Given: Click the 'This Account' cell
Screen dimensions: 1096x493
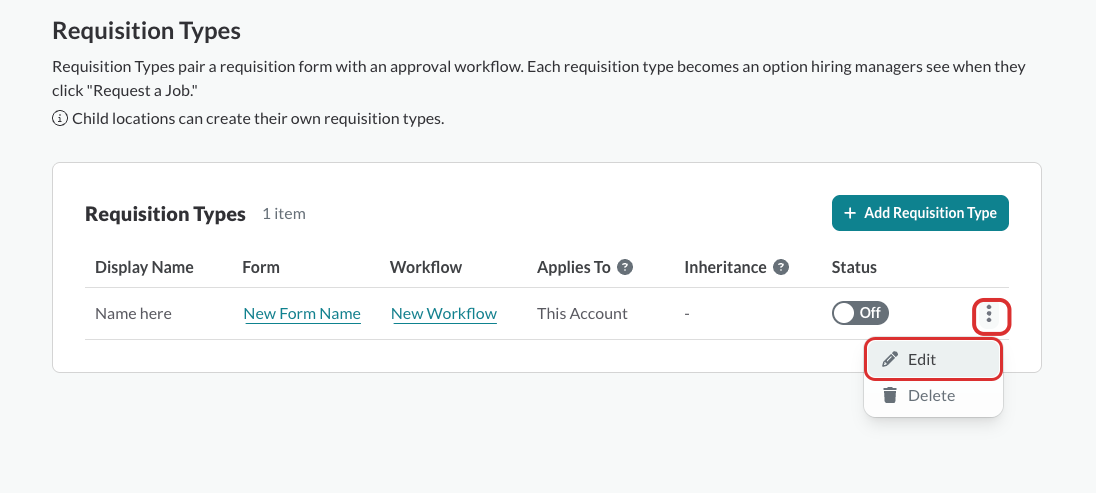Looking at the screenshot, I should (582, 314).
